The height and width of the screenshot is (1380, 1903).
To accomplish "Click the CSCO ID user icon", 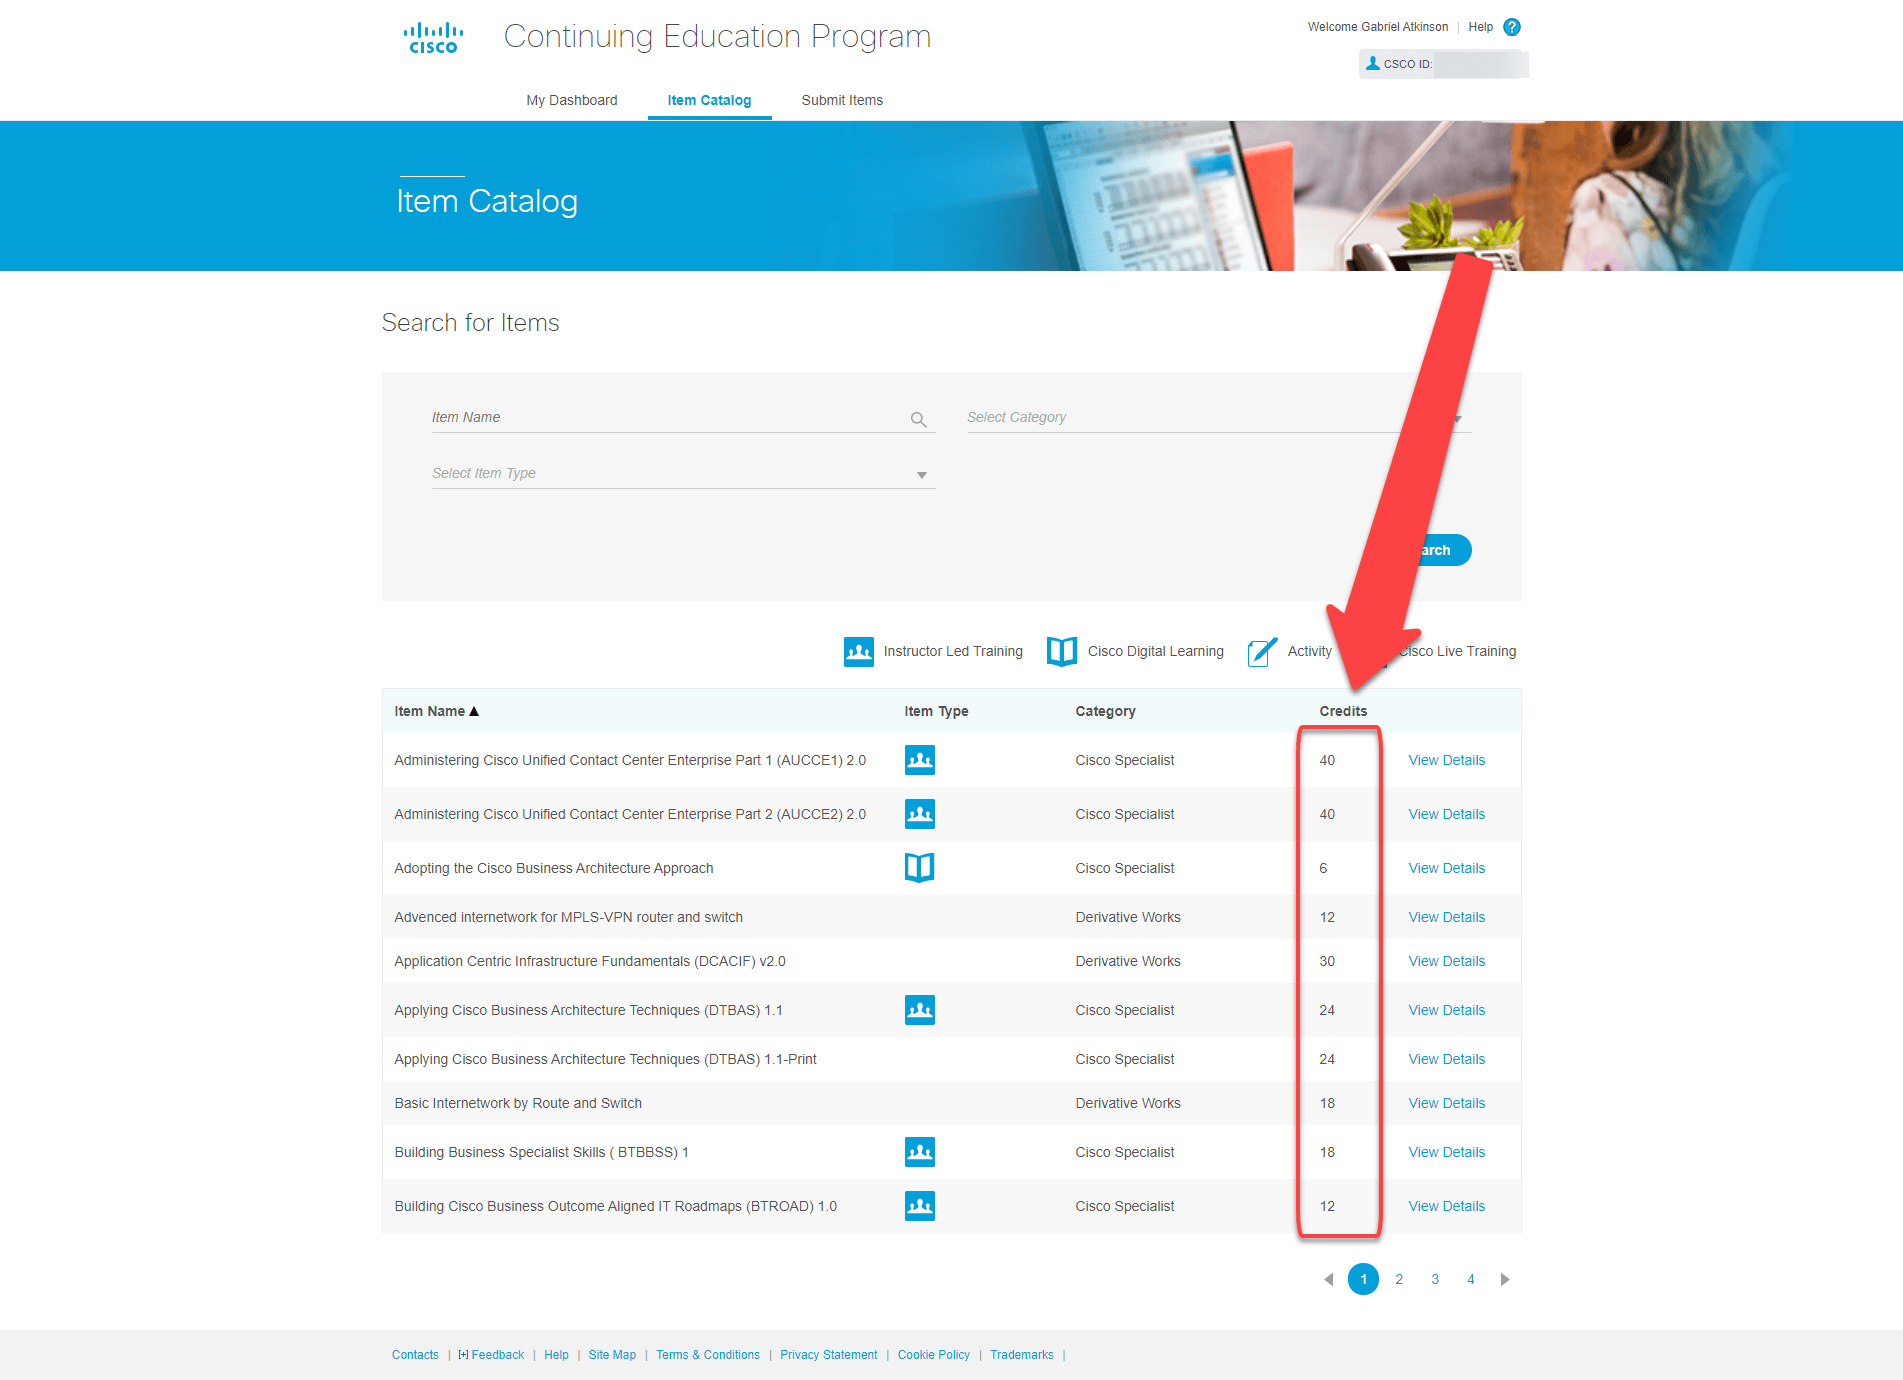I will click(x=1373, y=63).
